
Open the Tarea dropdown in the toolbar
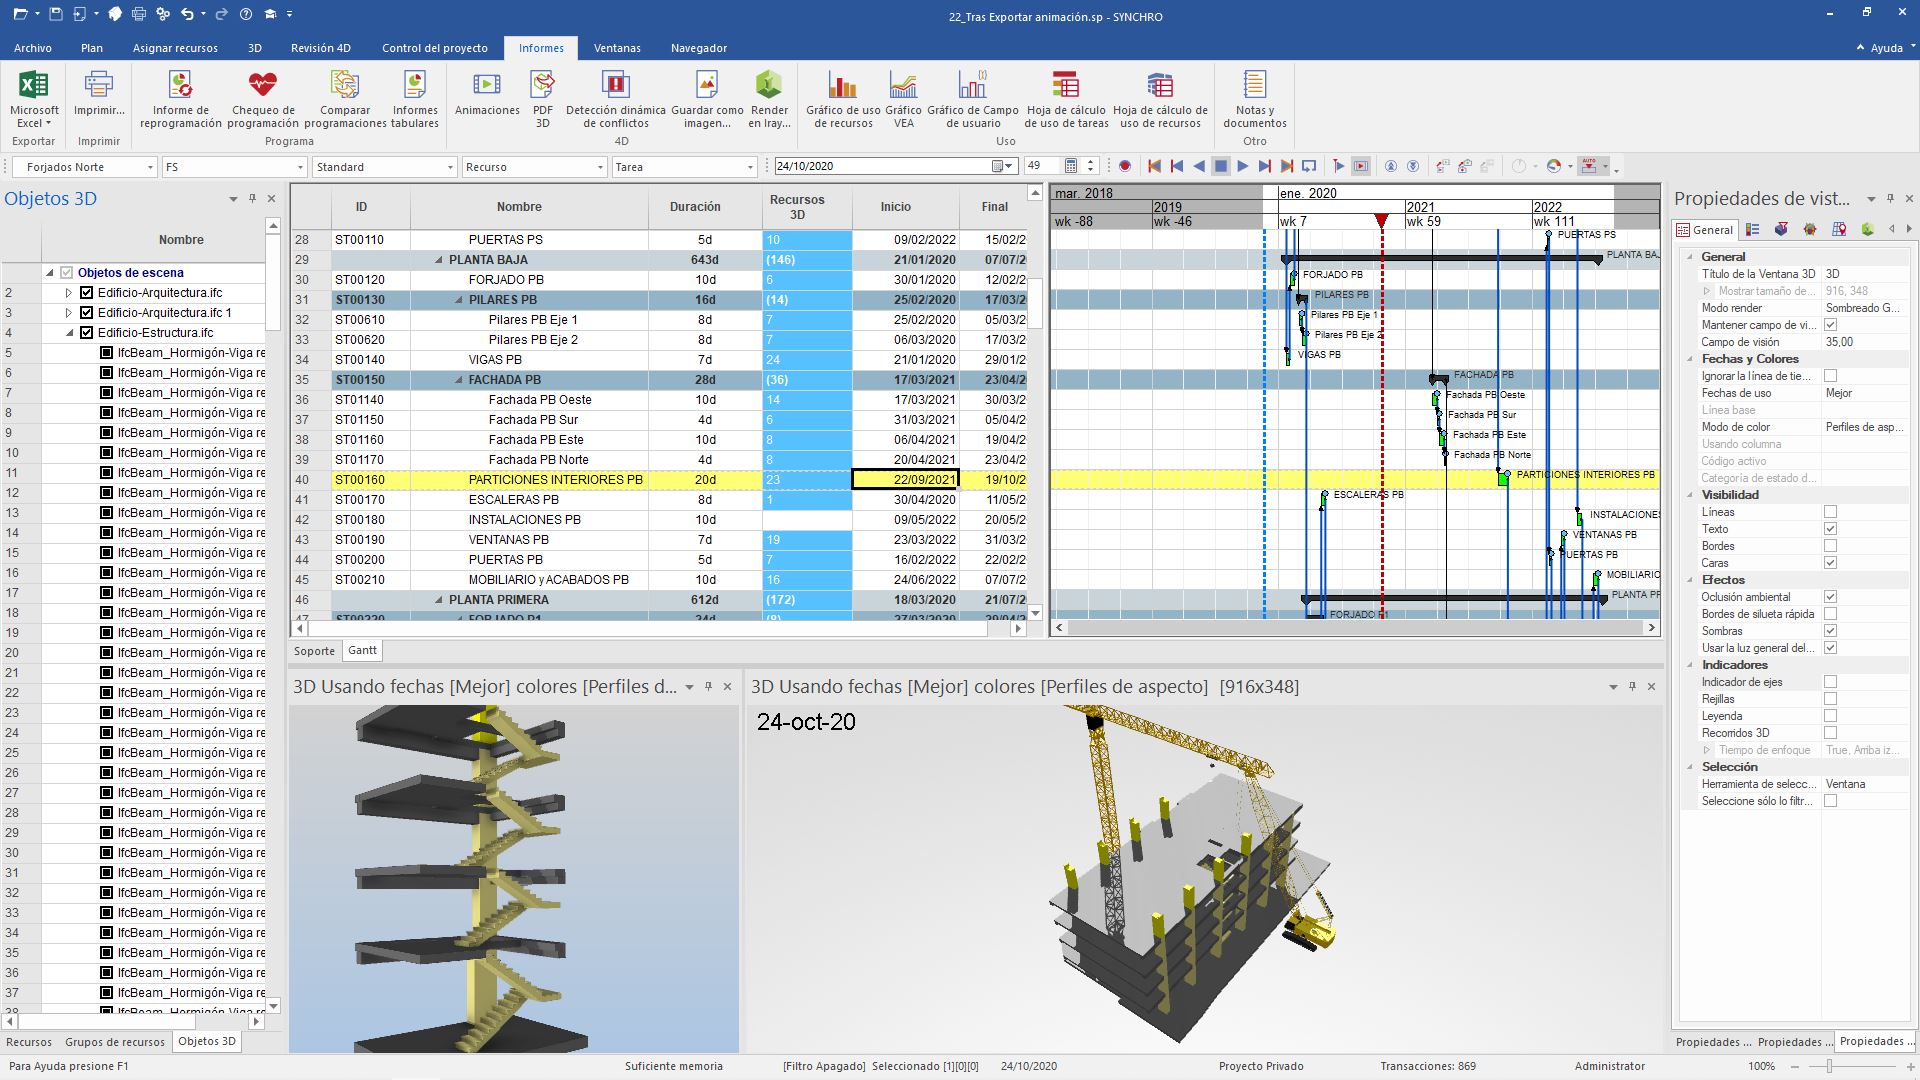[x=752, y=166]
